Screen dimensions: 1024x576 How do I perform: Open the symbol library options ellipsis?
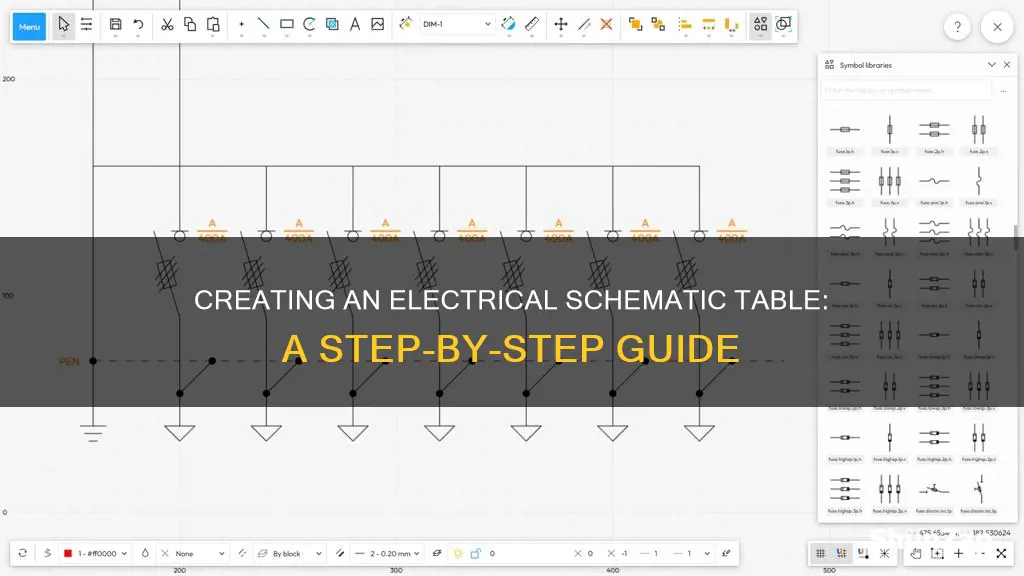(1003, 91)
